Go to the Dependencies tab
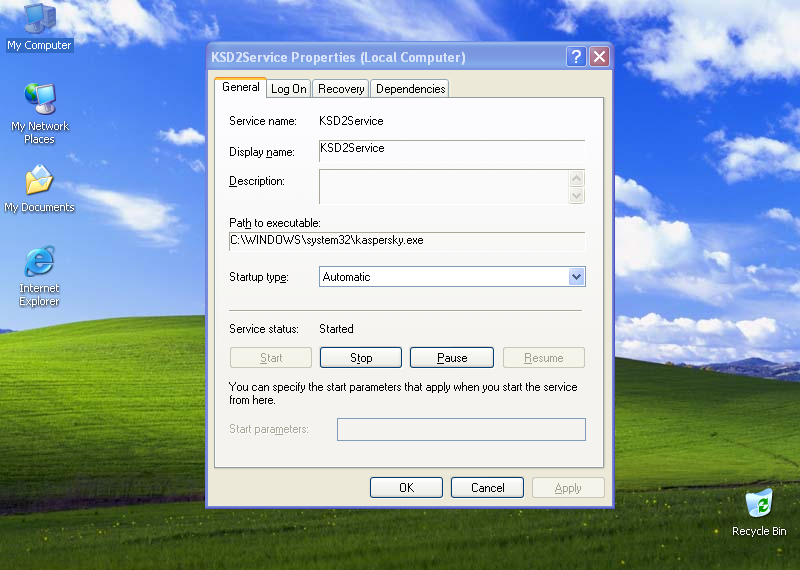This screenshot has width=800, height=570. point(410,89)
